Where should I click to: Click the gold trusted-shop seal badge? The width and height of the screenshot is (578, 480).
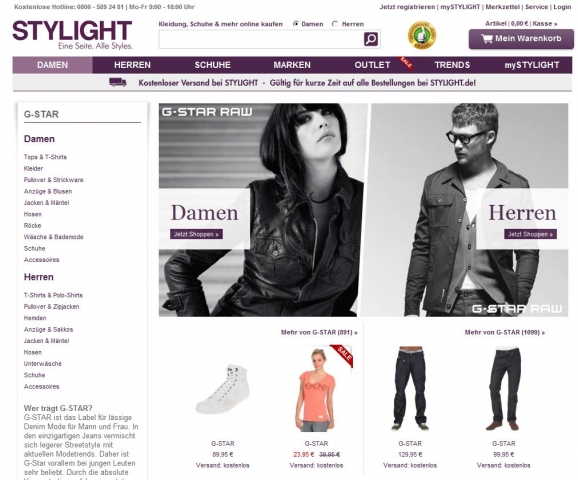422,35
